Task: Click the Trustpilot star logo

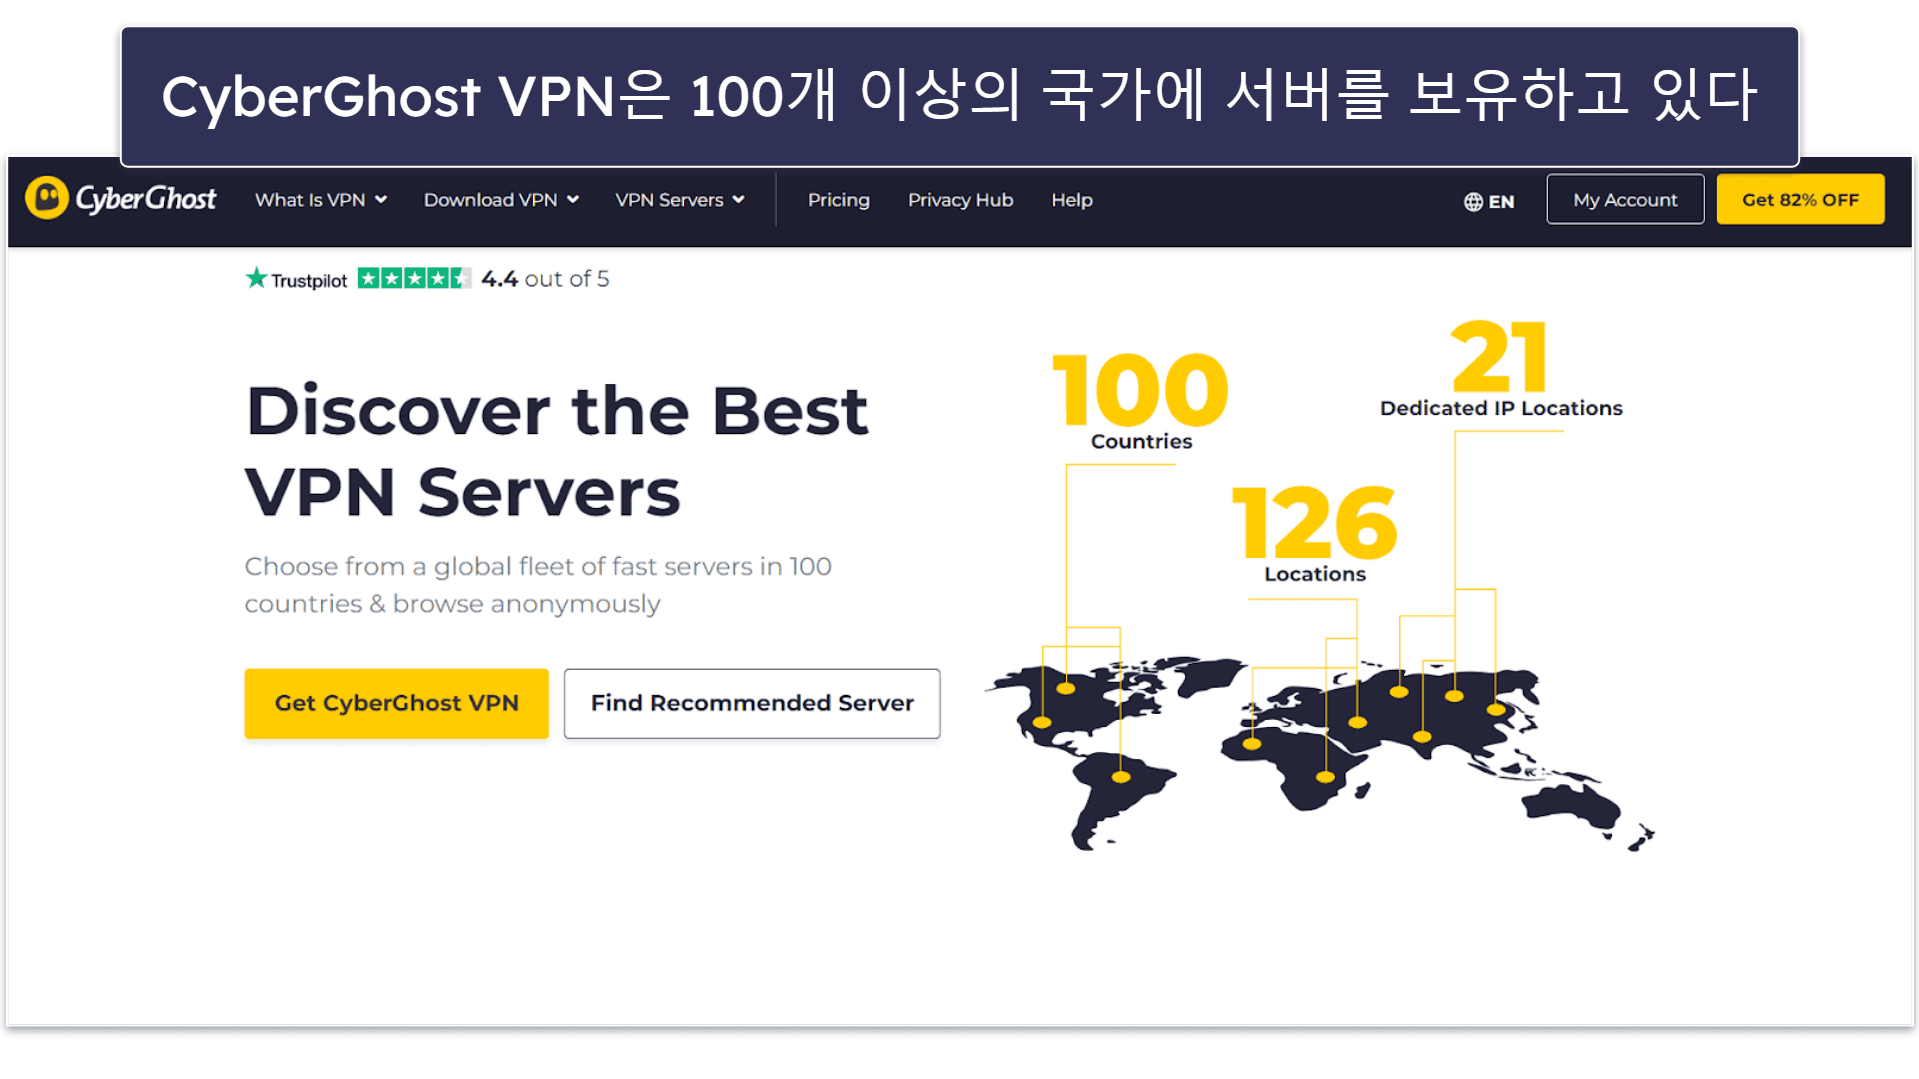Action: click(x=257, y=278)
